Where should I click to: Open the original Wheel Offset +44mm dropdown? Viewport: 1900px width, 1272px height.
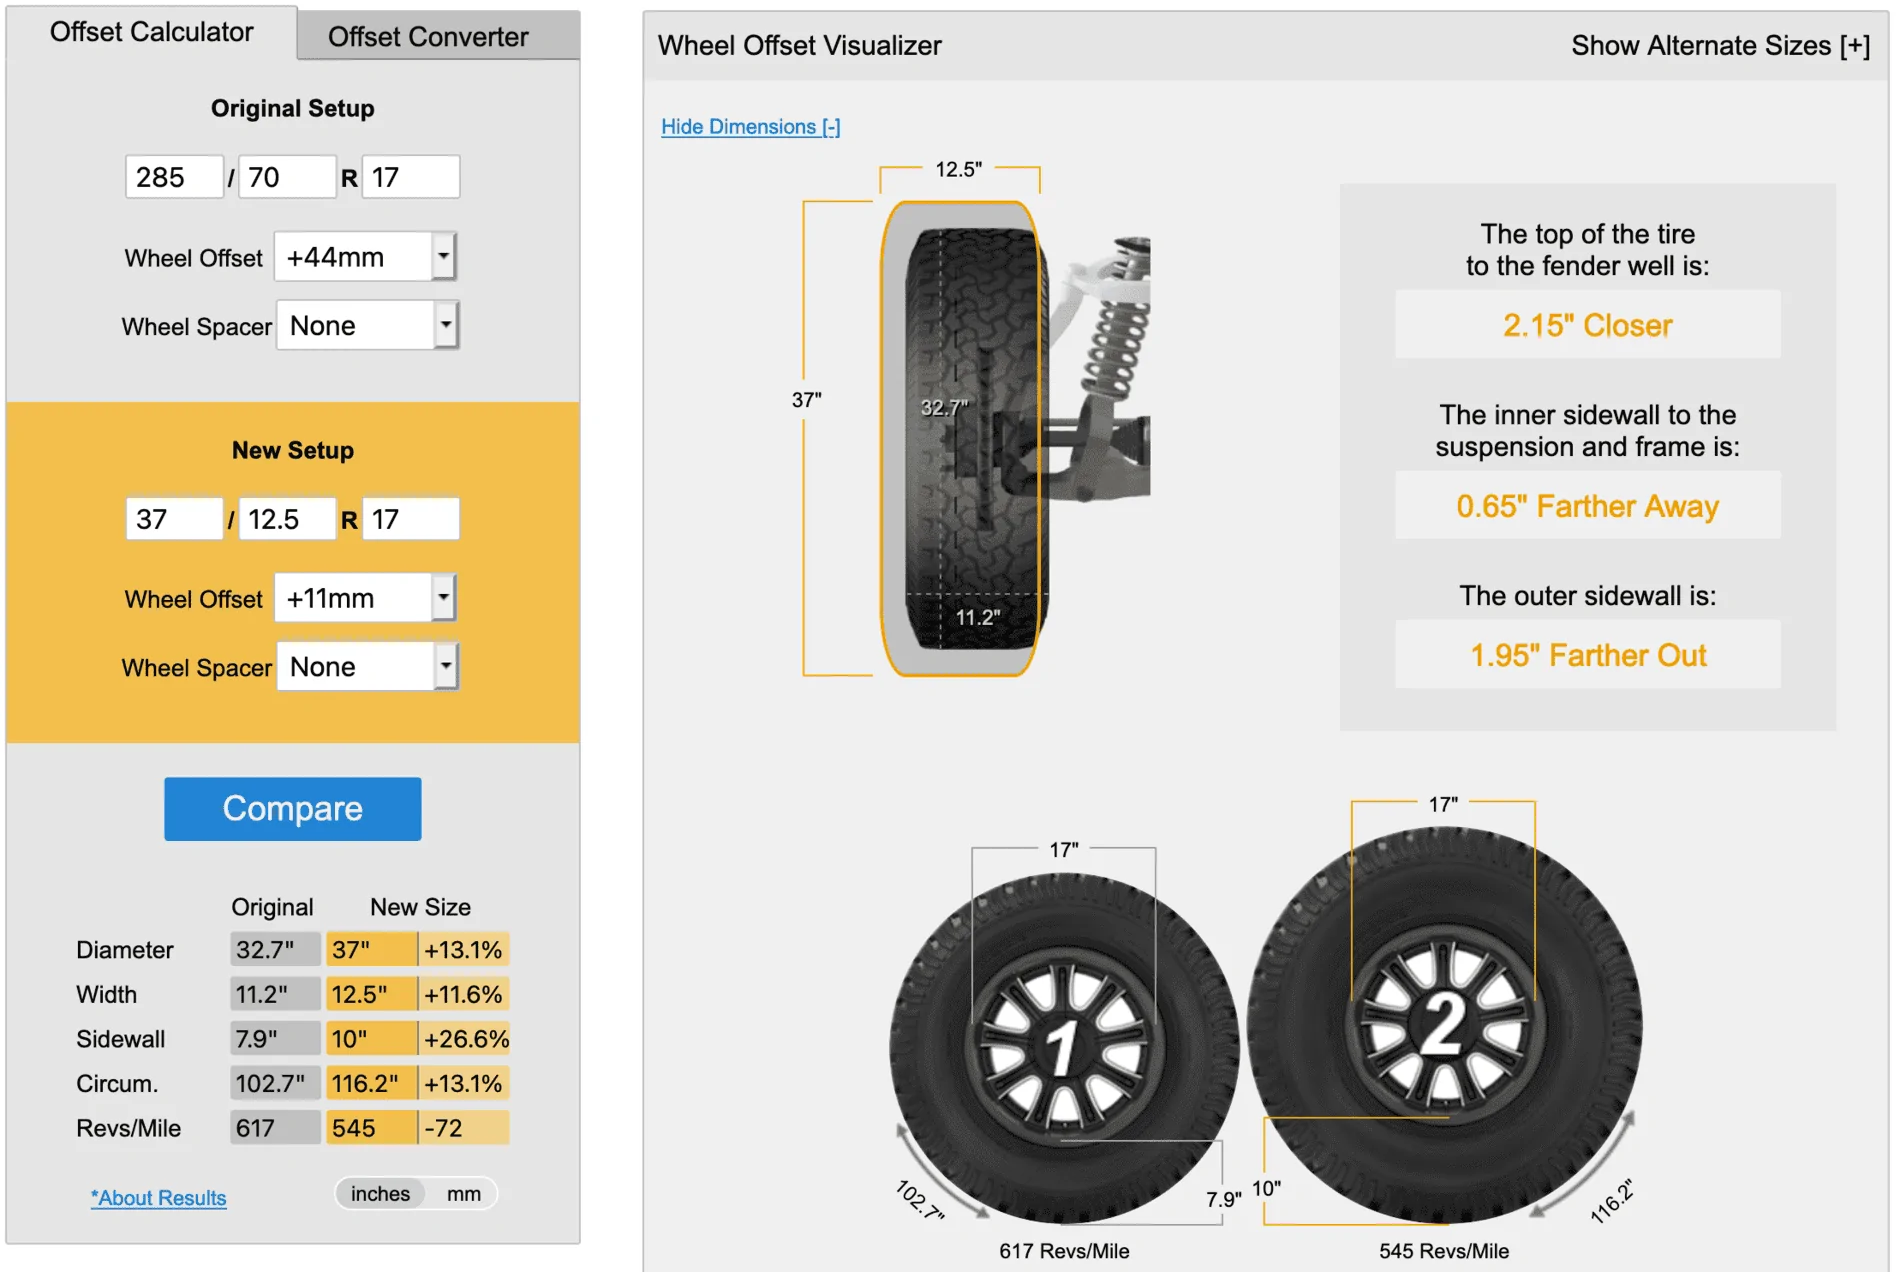coord(365,257)
